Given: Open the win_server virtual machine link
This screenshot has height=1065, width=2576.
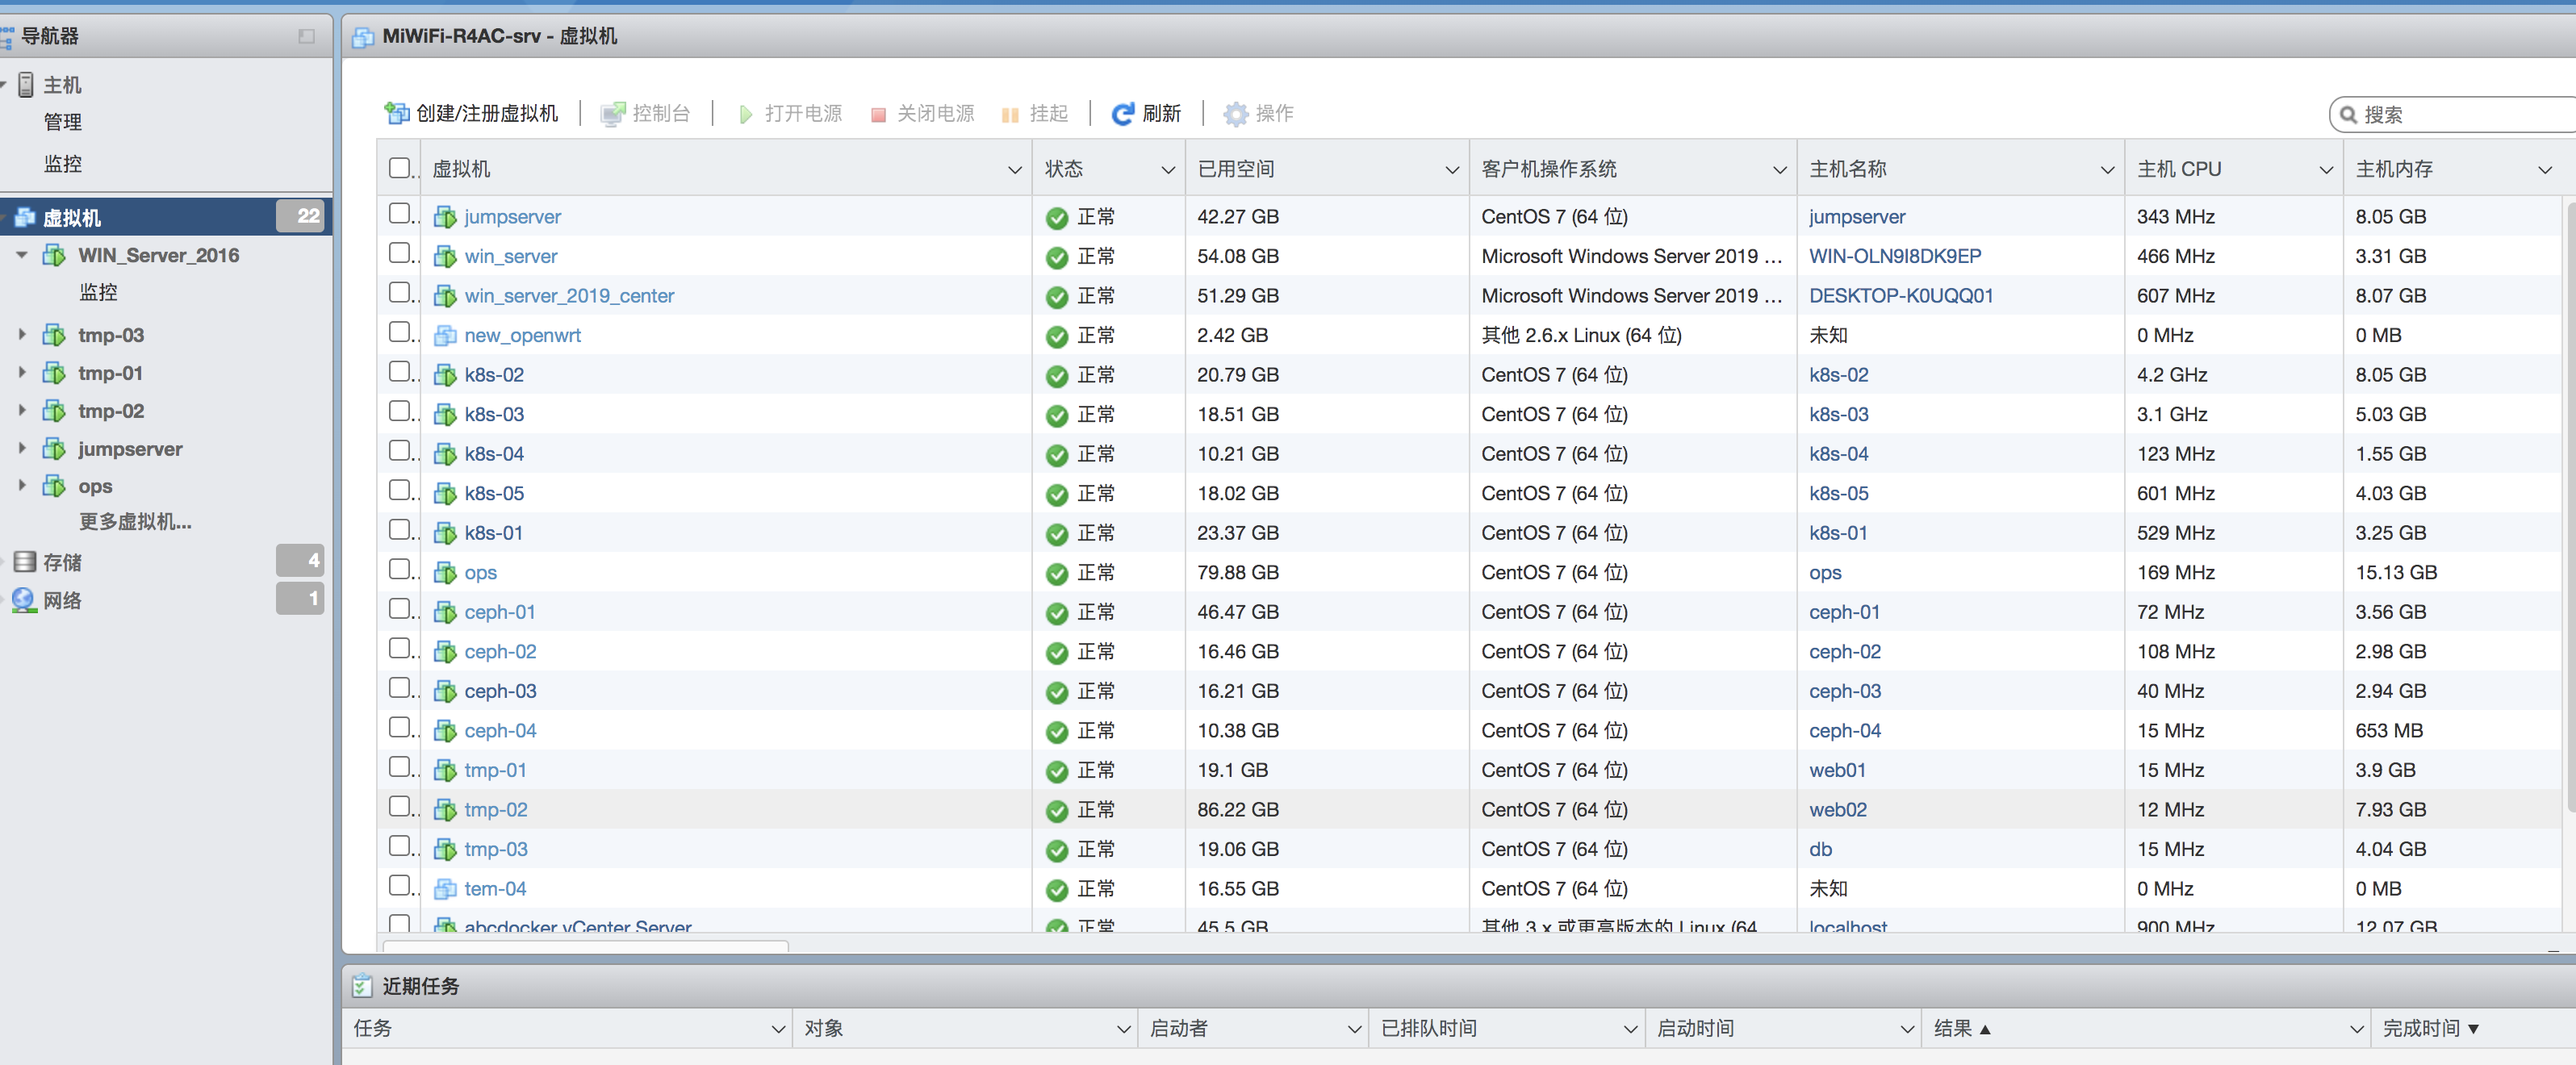Looking at the screenshot, I should click(510, 257).
